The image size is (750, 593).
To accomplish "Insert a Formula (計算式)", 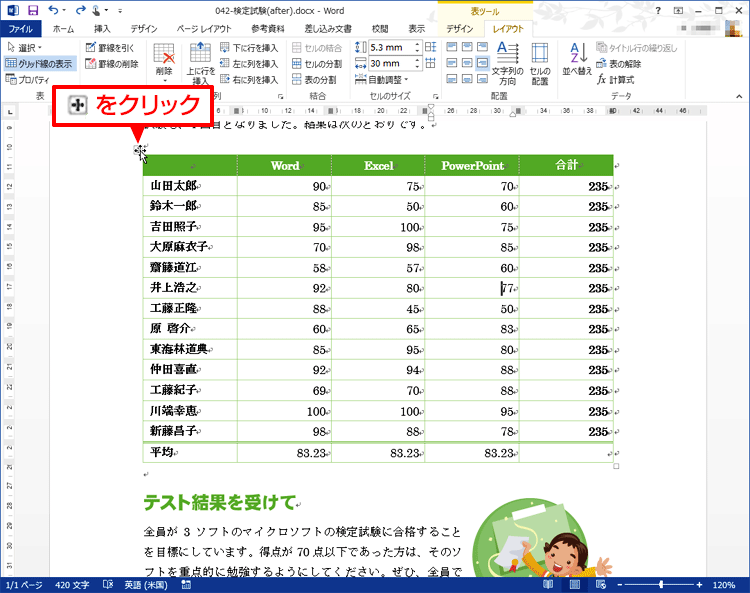I will tap(615, 79).
